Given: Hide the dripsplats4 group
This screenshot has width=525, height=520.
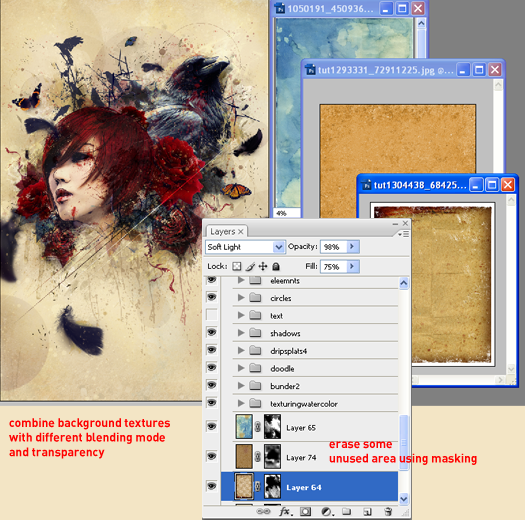Looking at the screenshot, I should [212, 350].
